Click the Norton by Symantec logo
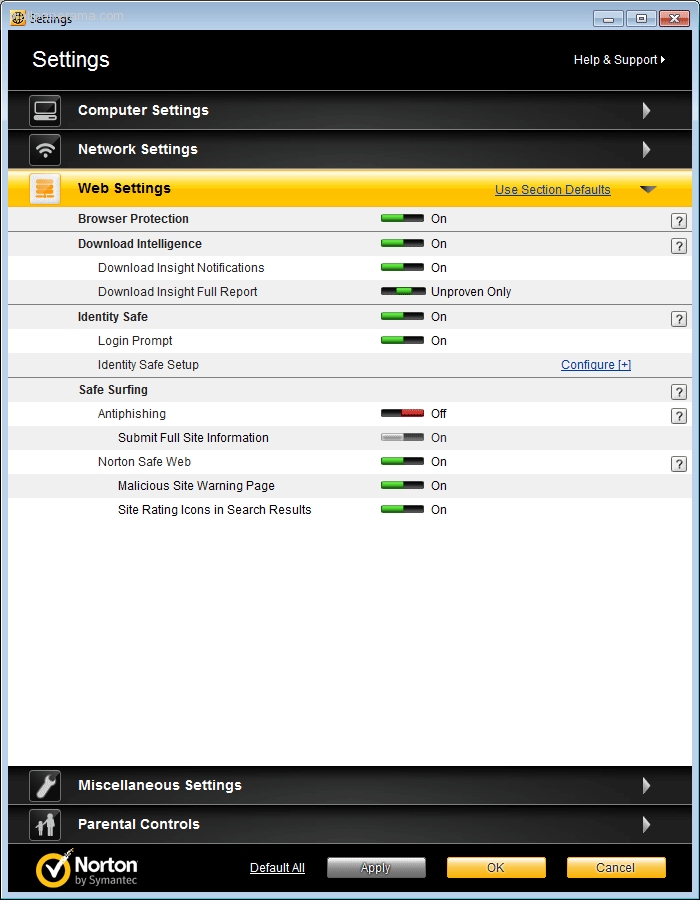Image resolution: width=700 pixels, height=900 pixels. click(x=87, y=868)
